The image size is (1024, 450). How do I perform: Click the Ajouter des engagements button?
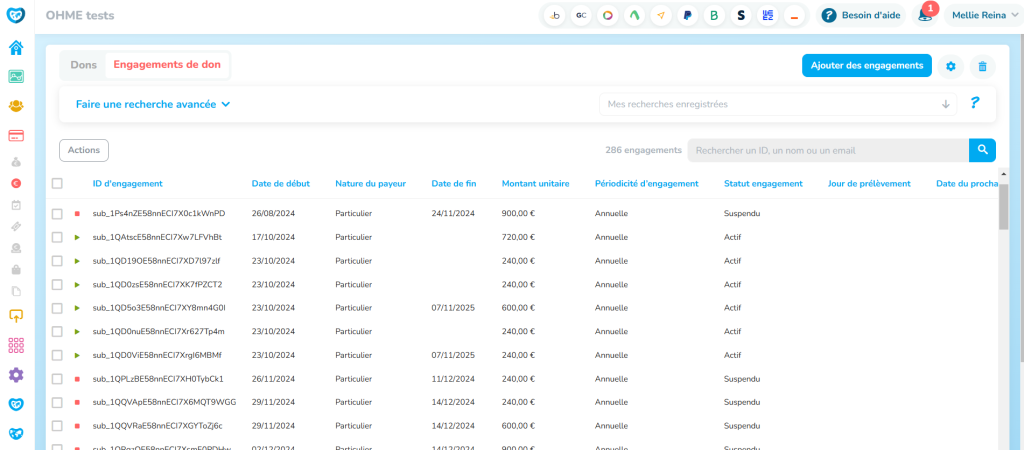pyautogui.click(x=866, y=65)
